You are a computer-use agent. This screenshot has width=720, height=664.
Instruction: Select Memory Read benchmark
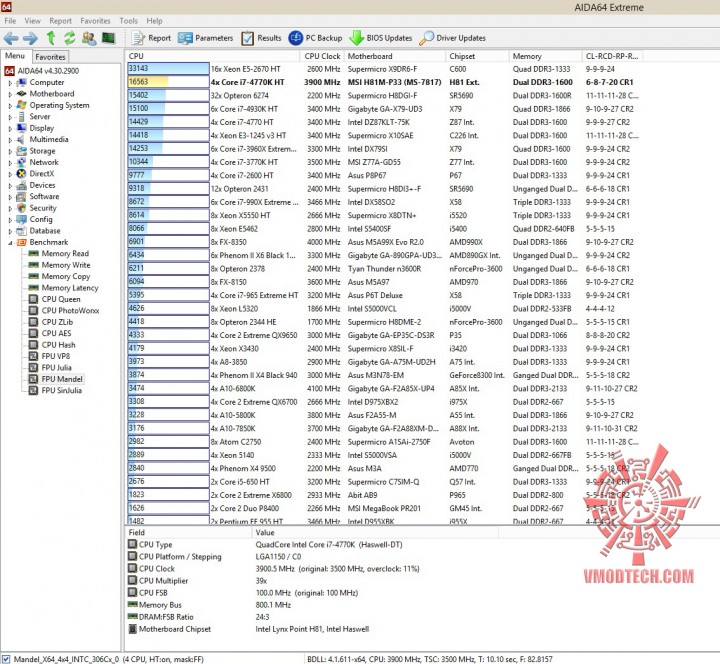[65, 253]
